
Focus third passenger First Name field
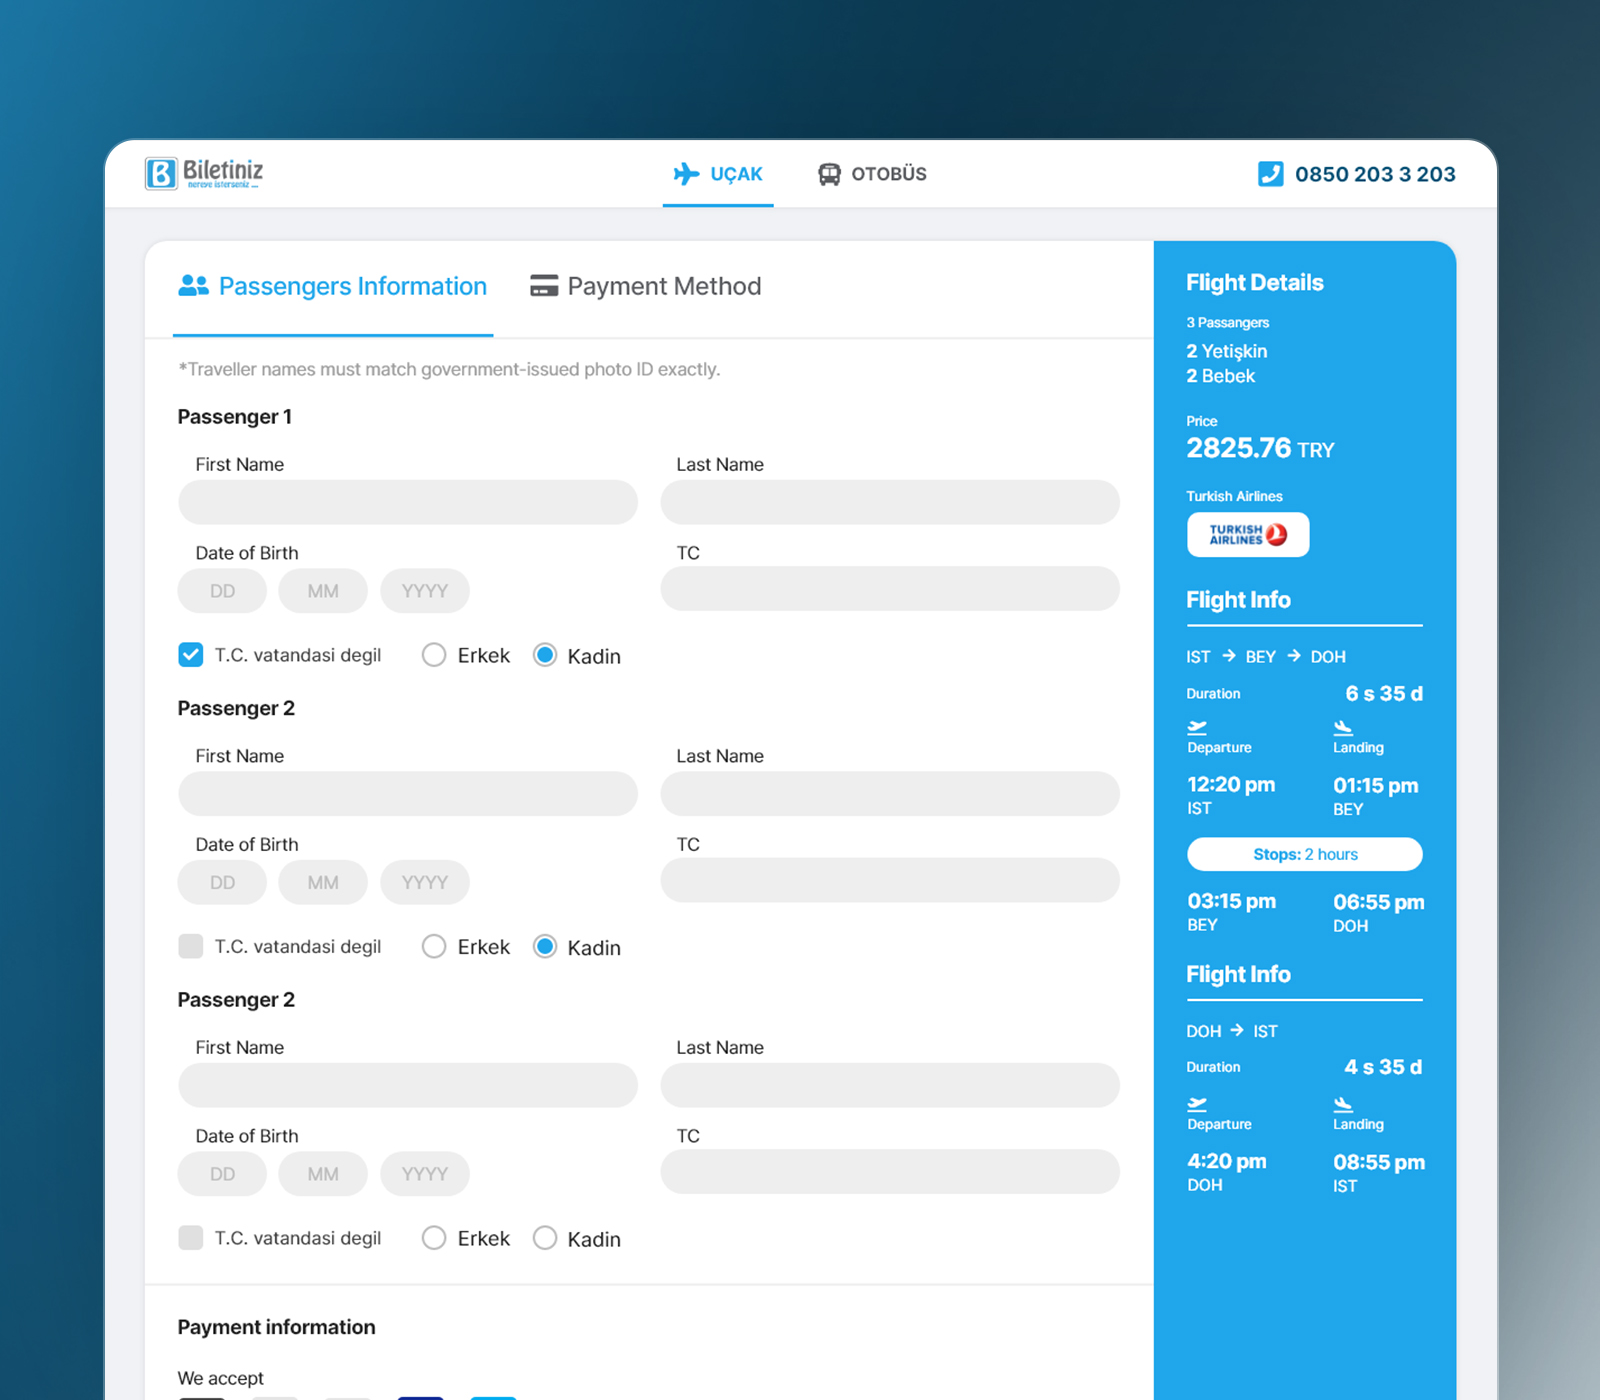(x=408, y=1085)
